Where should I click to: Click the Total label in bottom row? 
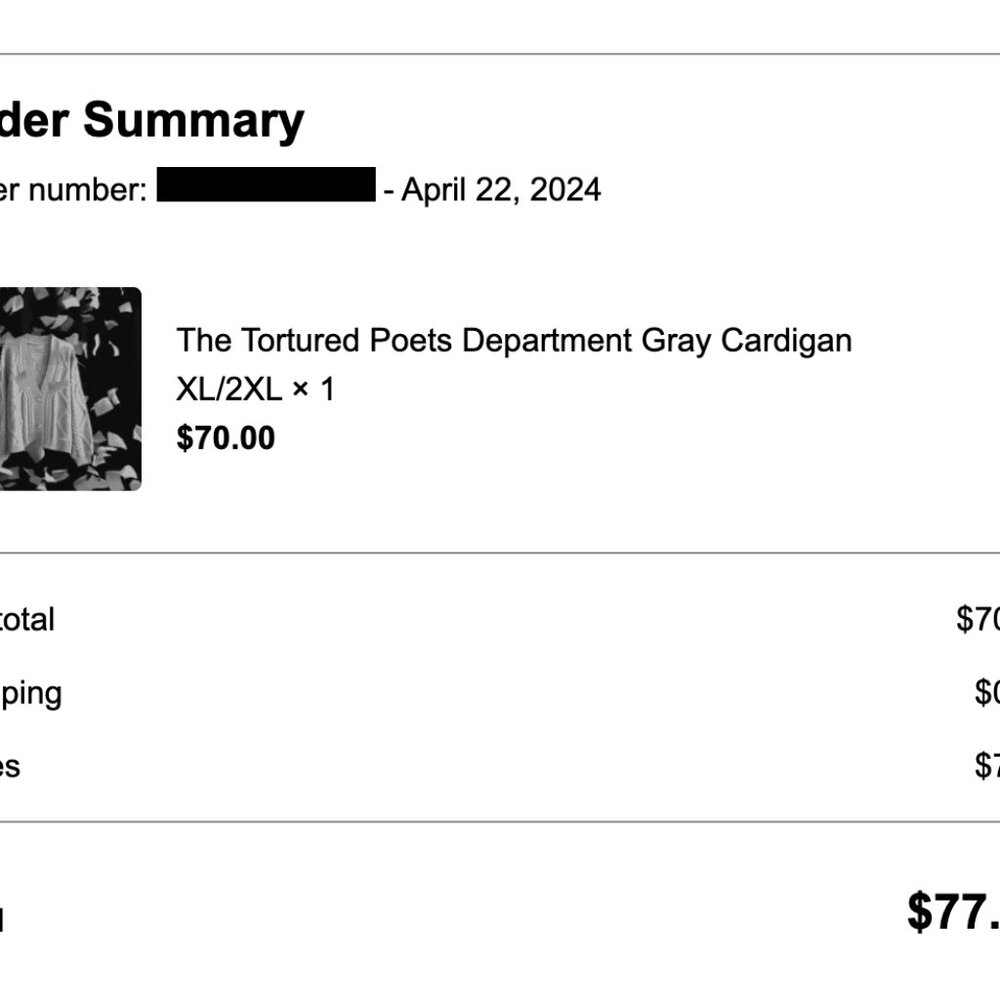(x=3, y=918)
